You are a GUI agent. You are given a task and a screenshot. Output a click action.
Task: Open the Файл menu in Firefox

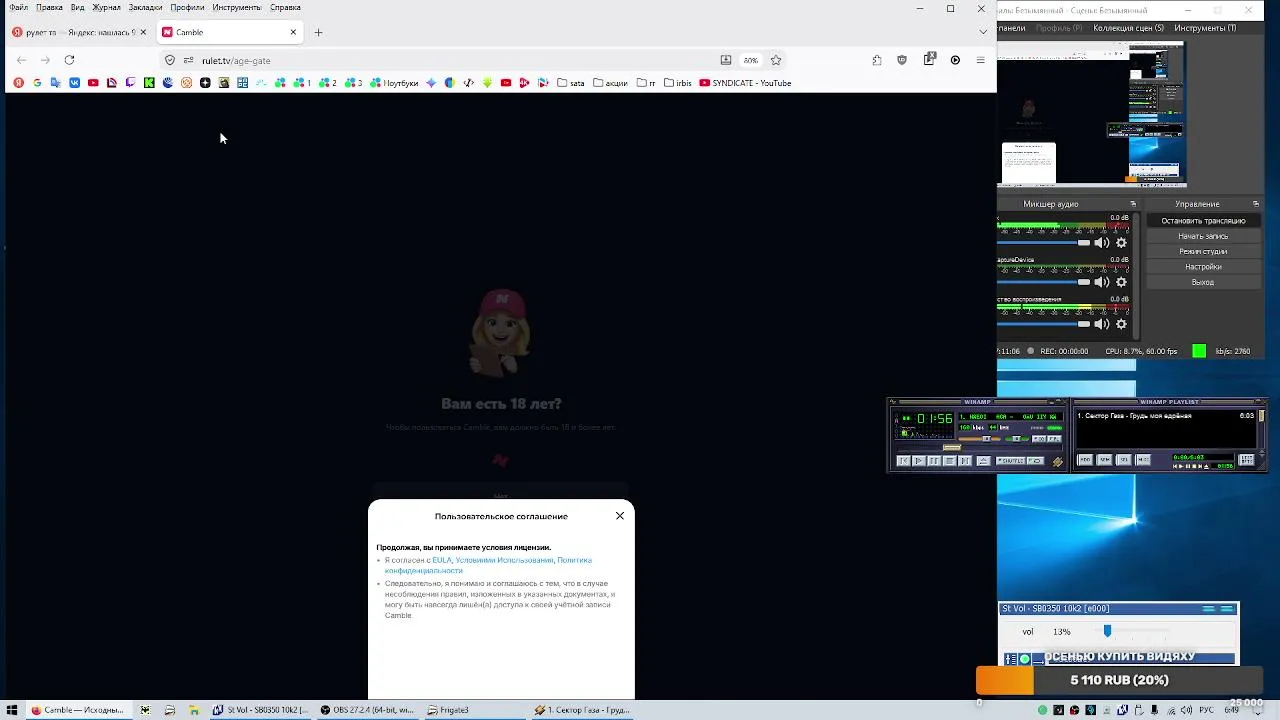(x=19, y=8)
